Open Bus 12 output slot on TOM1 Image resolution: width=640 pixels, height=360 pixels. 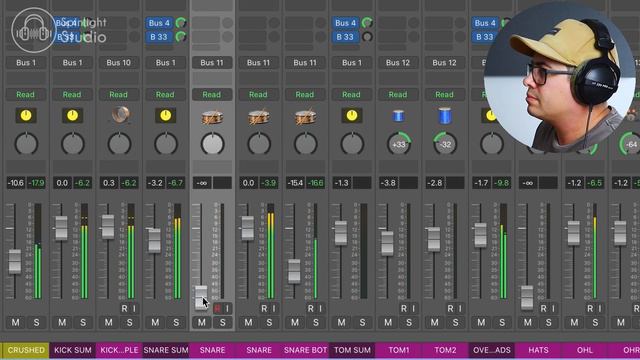(x=398, y=63)
